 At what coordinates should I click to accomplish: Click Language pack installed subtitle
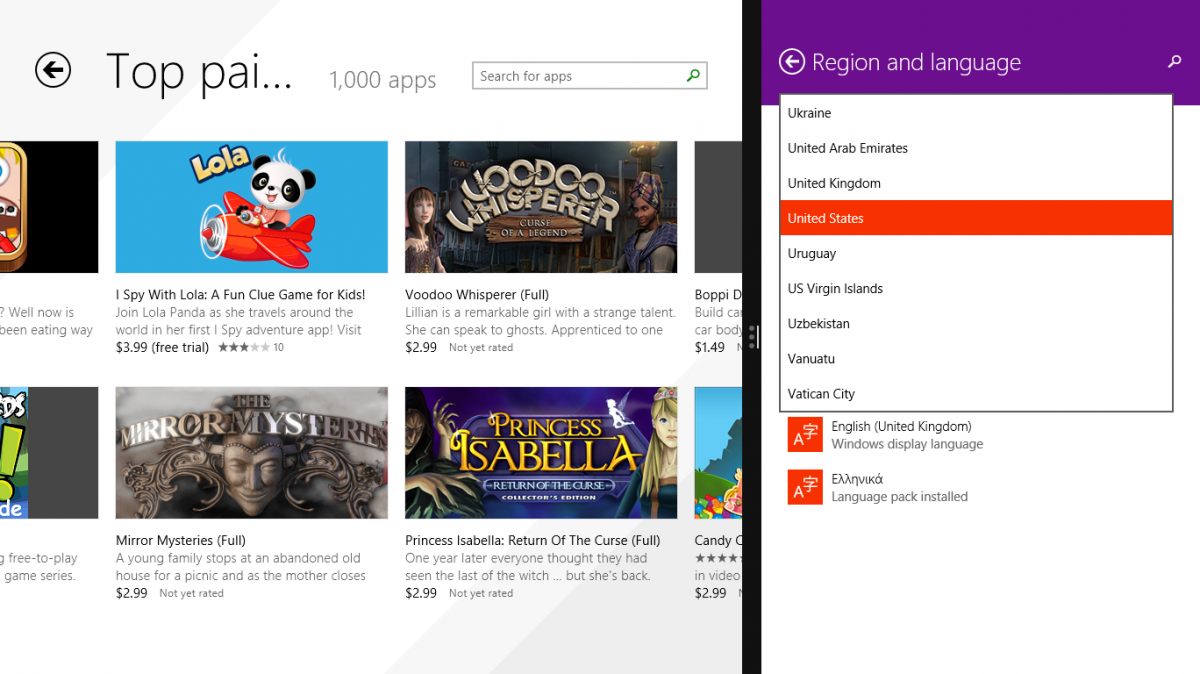click(899, 496)
